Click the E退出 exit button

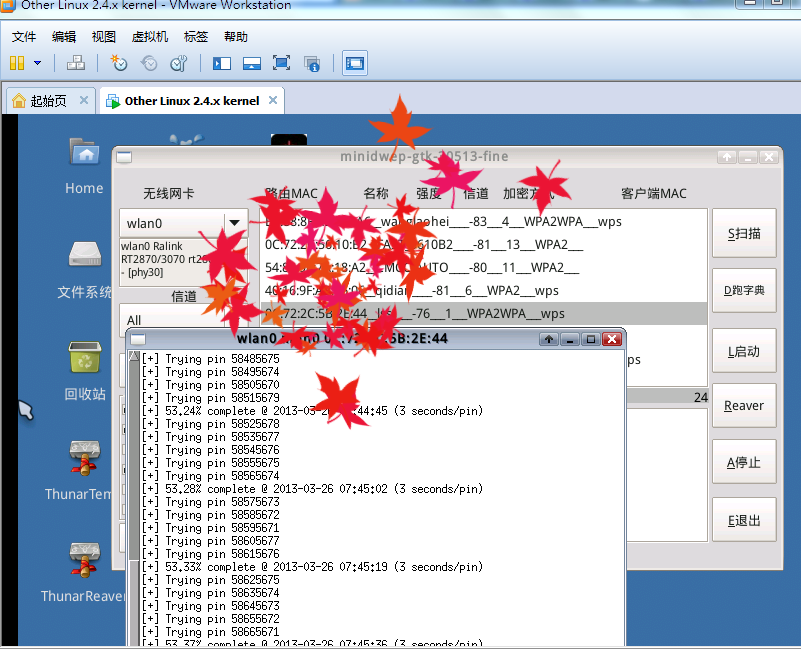click(744, 520)
